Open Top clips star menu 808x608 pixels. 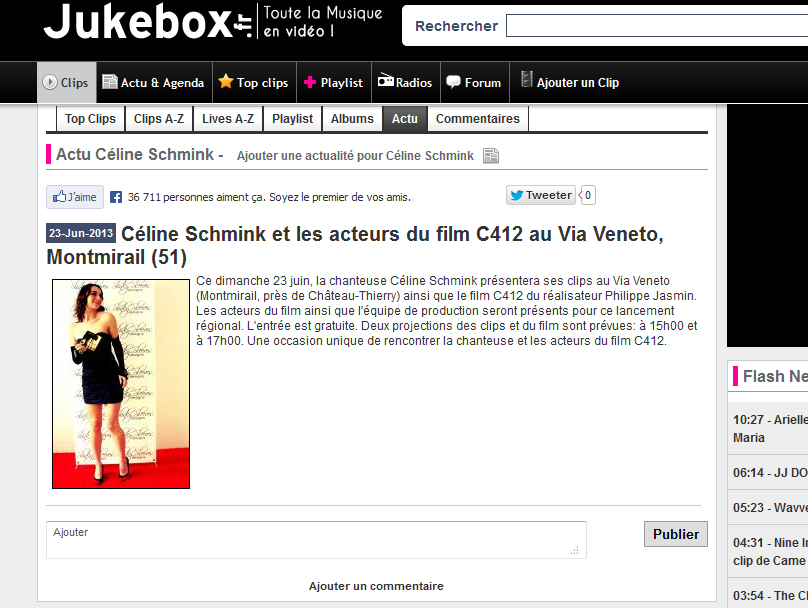254,82
